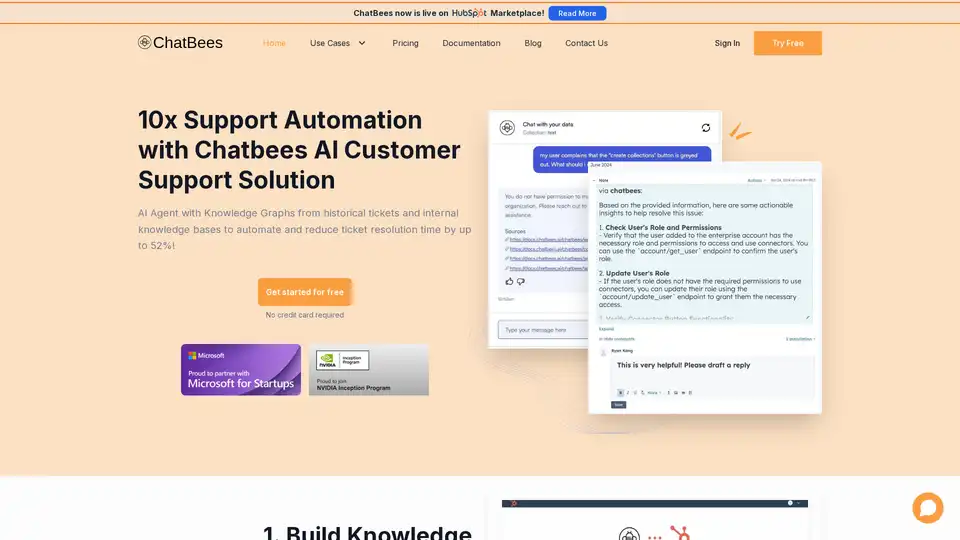Viewport: 960px width, 540px height.
Task: Open the Pricing page
Action: [x=405, y=43]
